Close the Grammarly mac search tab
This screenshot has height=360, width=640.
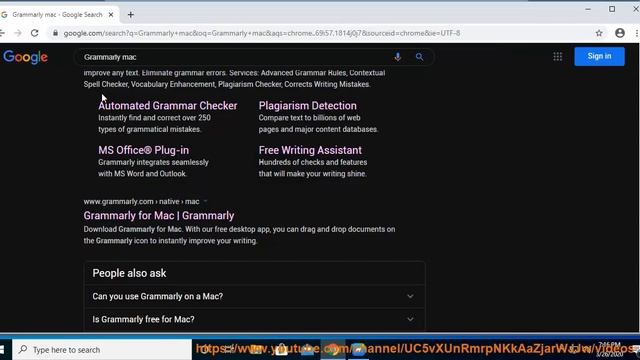pyautogui.click(x=111, y=15)
